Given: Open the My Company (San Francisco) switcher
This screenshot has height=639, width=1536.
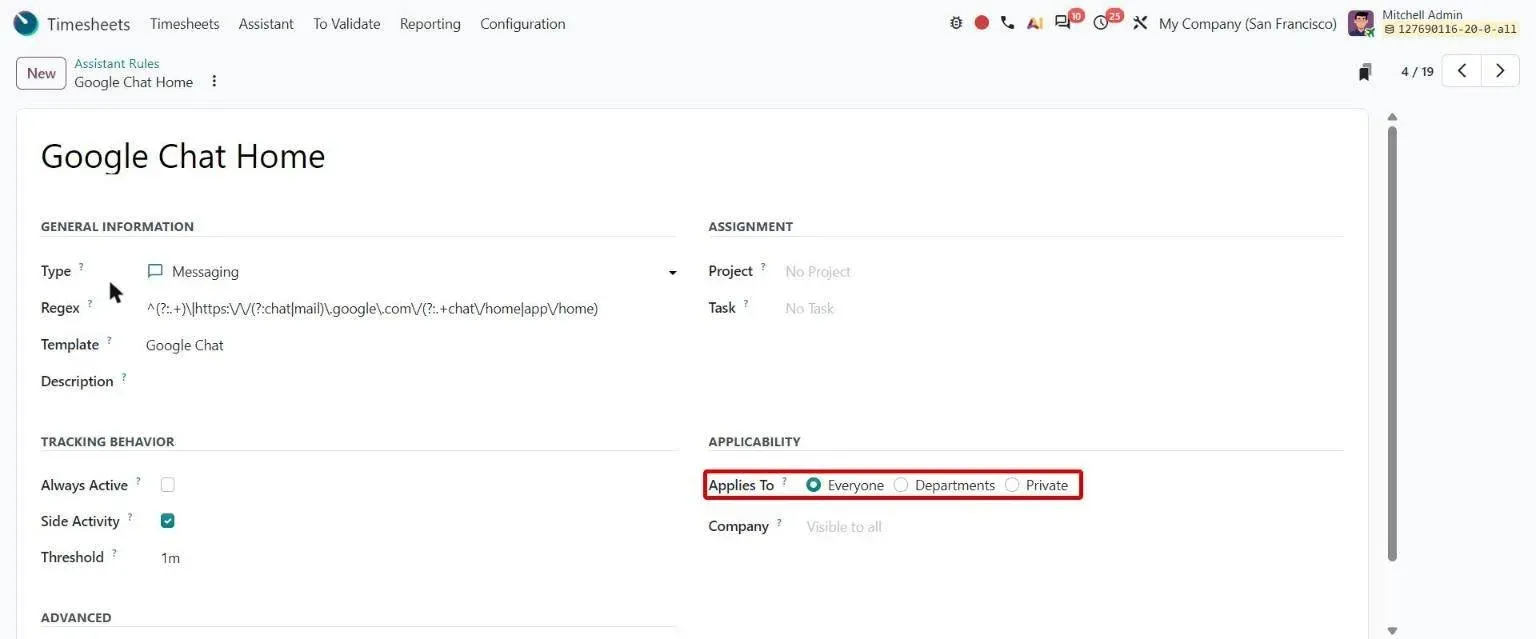Looking at the screenshot, I should (x=1247, y=23).
